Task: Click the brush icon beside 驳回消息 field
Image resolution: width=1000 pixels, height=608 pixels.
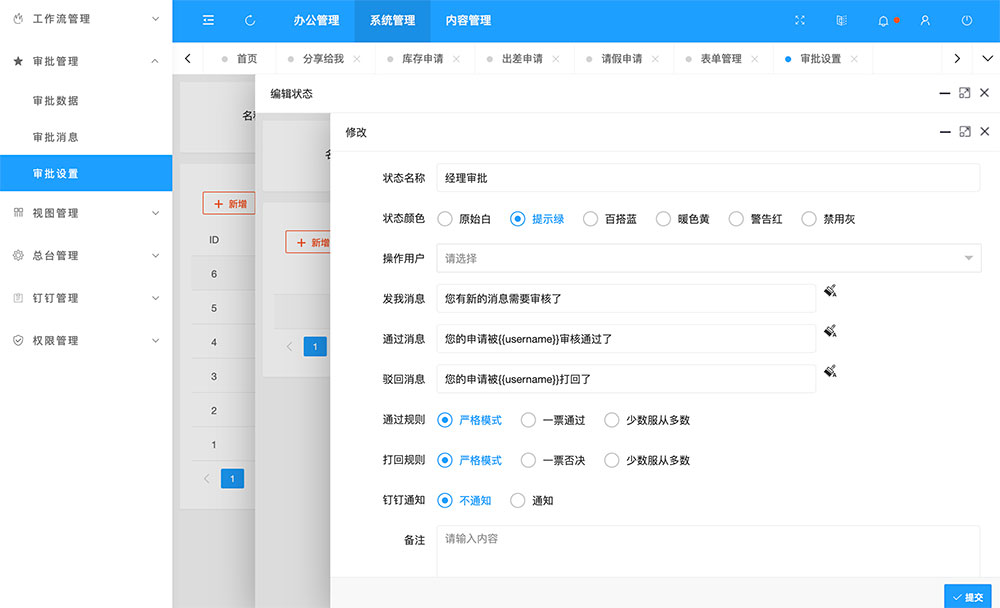Action: 830,371
